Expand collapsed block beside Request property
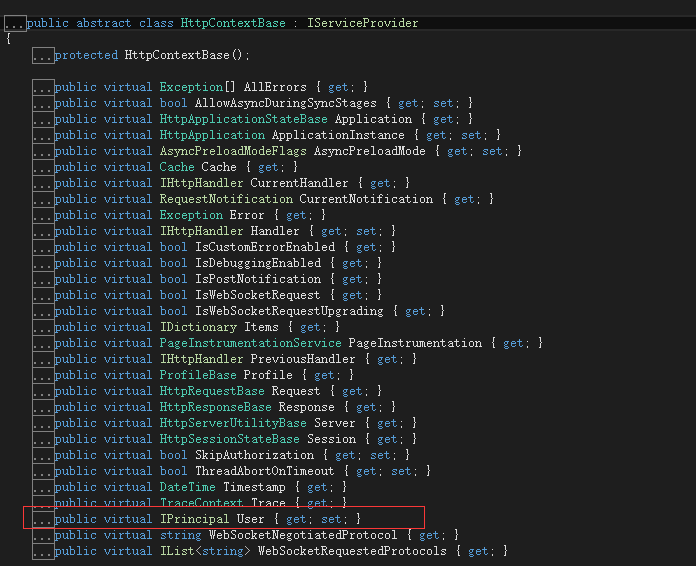Image resolution: width=696 pixels, height=566 pixels. (43, 392)
